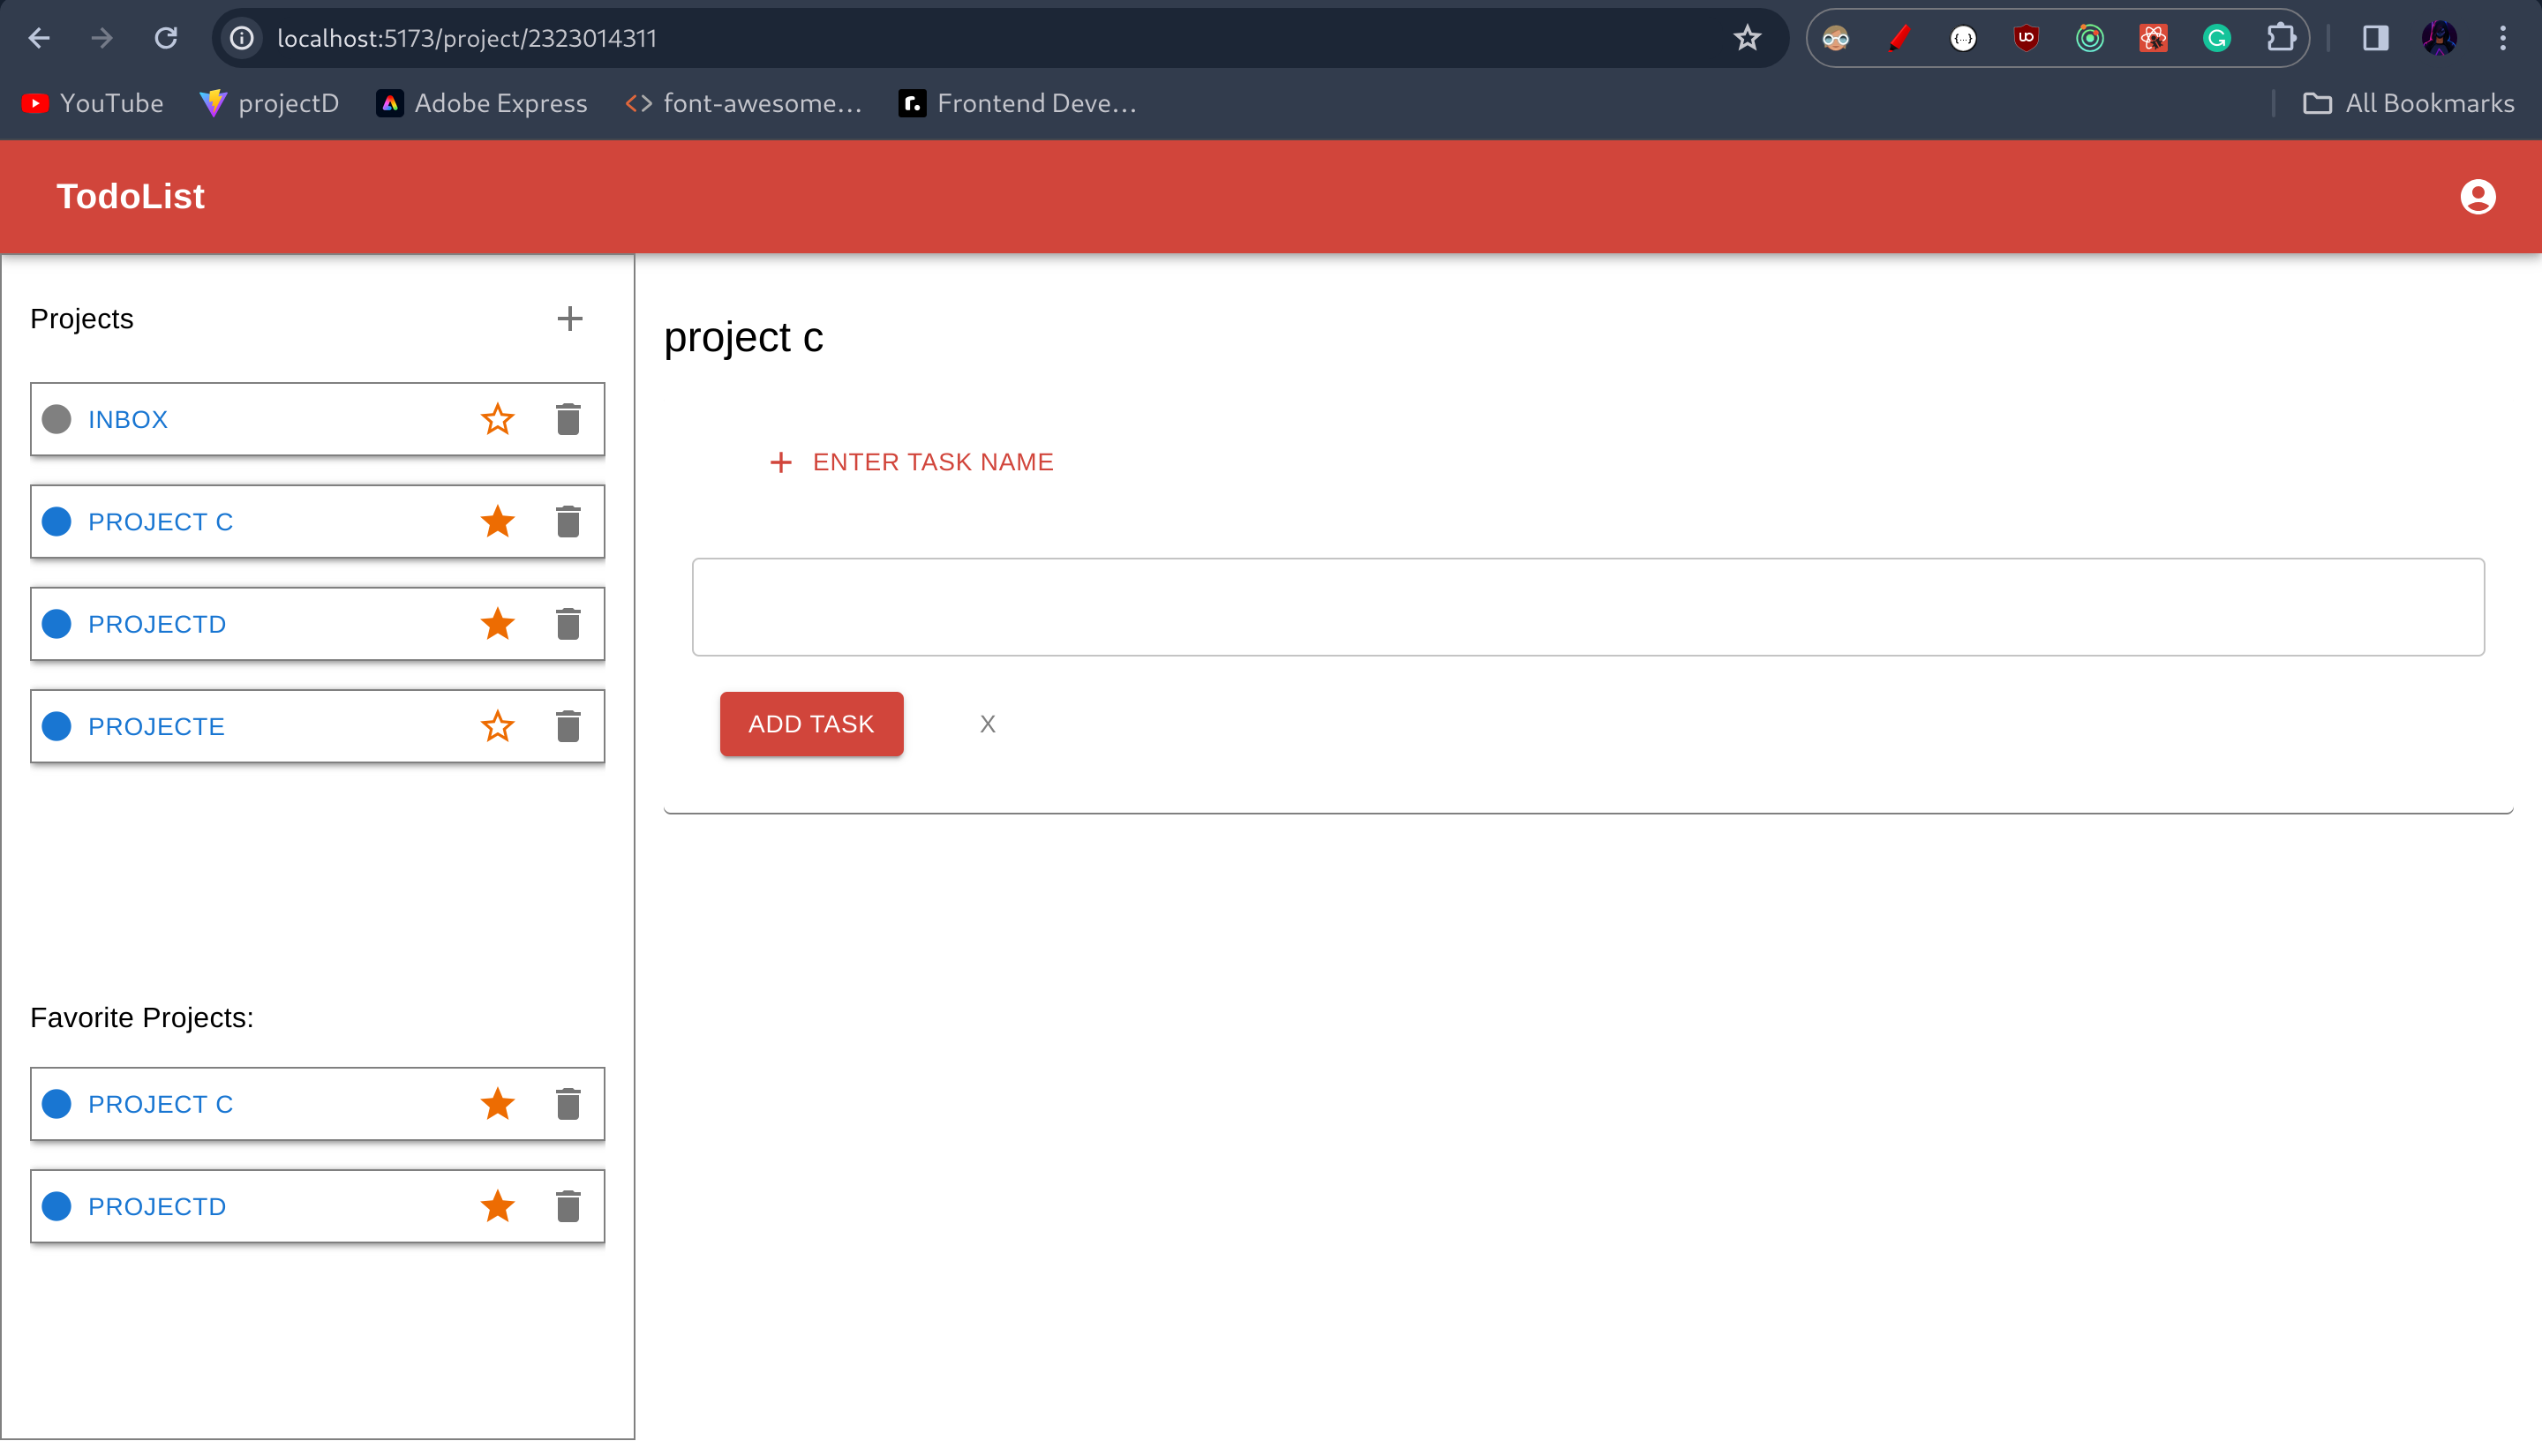The width and height of the screenshot is (2542, 1456).
Task: Open the Adobe Express bookmark
Action: (x=482, y=103)
